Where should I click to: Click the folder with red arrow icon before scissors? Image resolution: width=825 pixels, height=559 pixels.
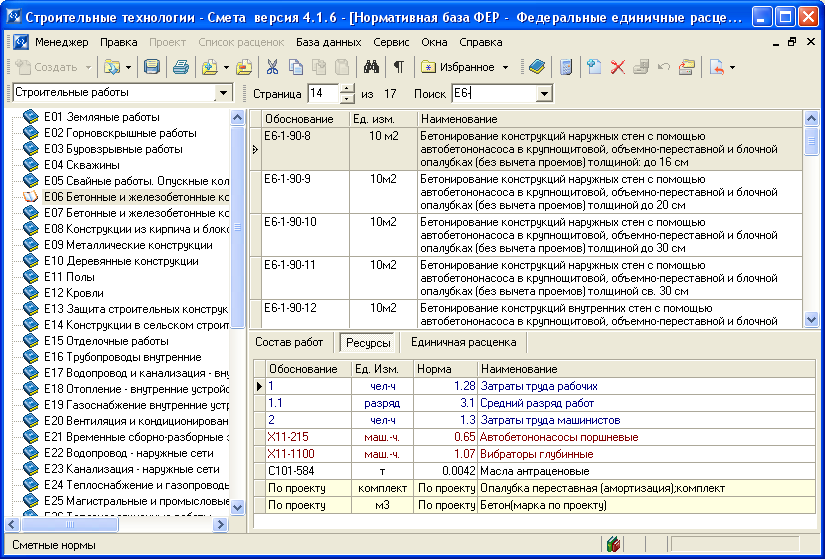pos(244,67)
